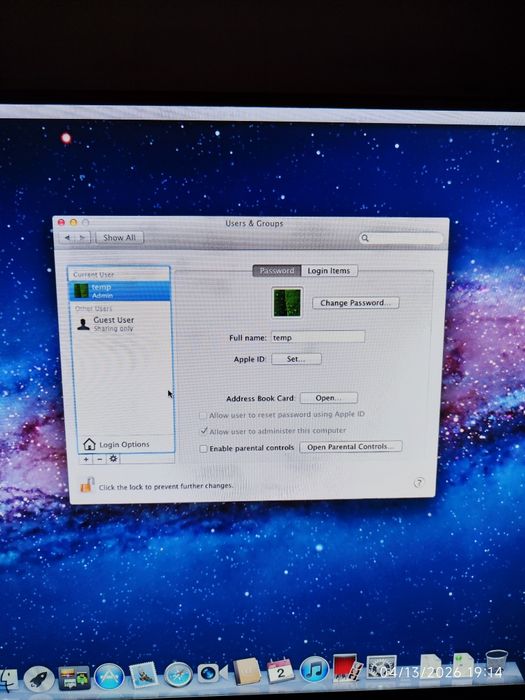Switch to the Login Items tab
The height and width of the screenshot is (700, 525).
pos(329,271)
